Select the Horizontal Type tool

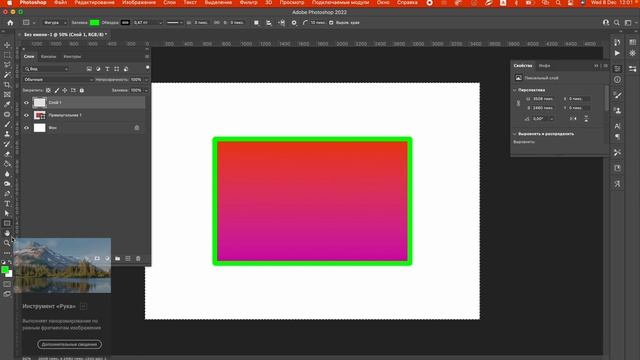click(7, 203)
